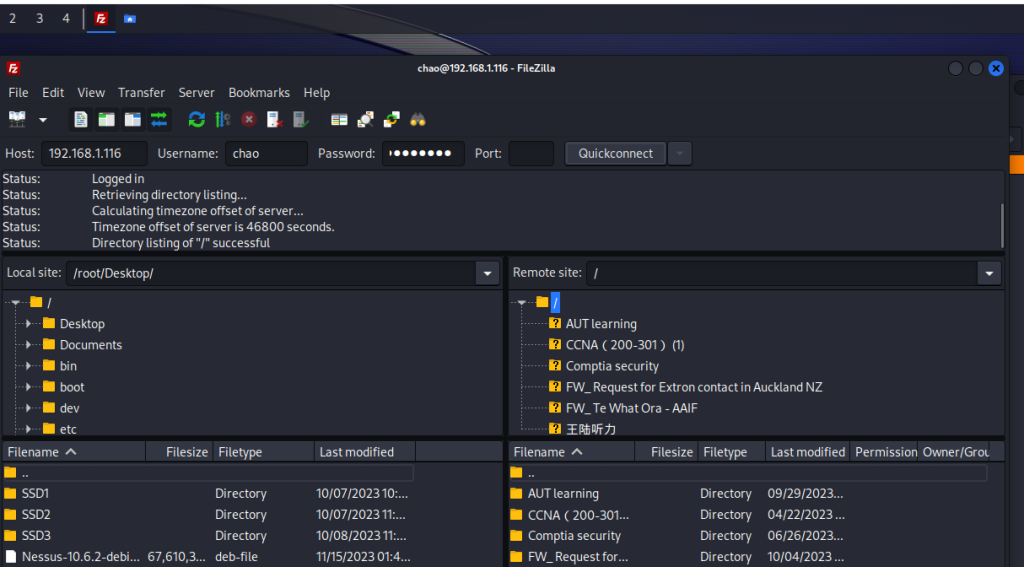Click the Username input field
This screenshot has width=1024, height=567.
pos(266,154)
